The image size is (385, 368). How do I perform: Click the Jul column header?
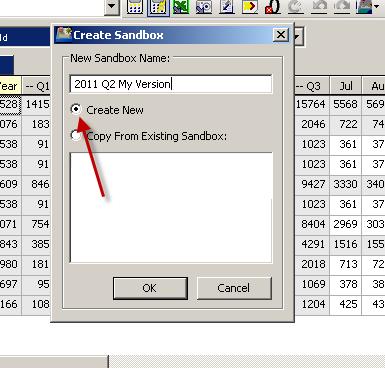point(346,86)
